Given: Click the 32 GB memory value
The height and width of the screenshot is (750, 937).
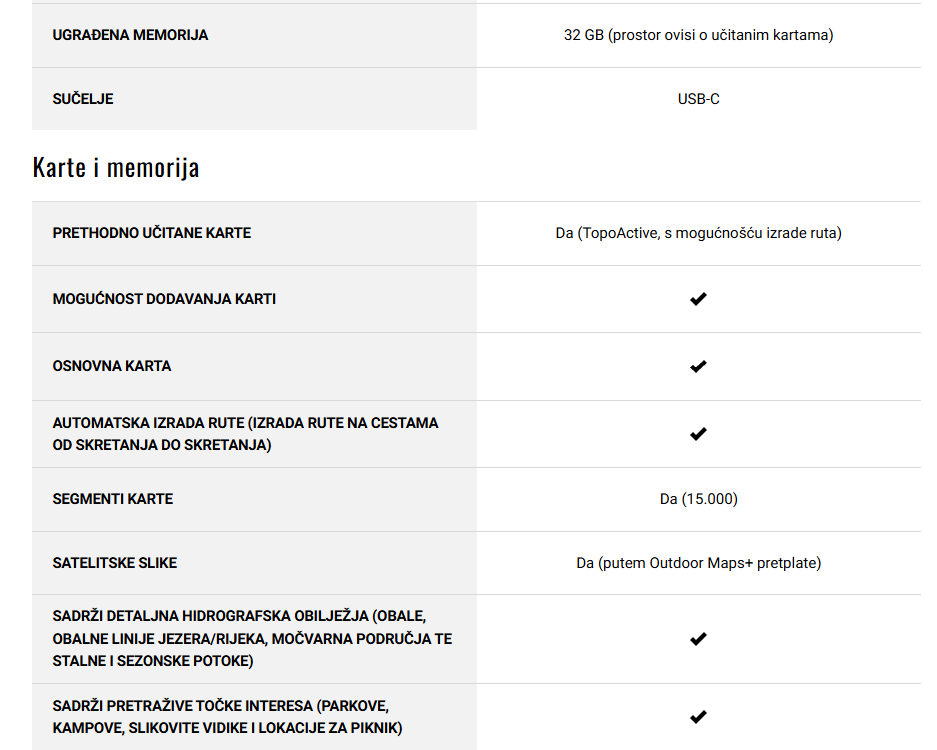Looking at the screenshot, I should [699, 35].
